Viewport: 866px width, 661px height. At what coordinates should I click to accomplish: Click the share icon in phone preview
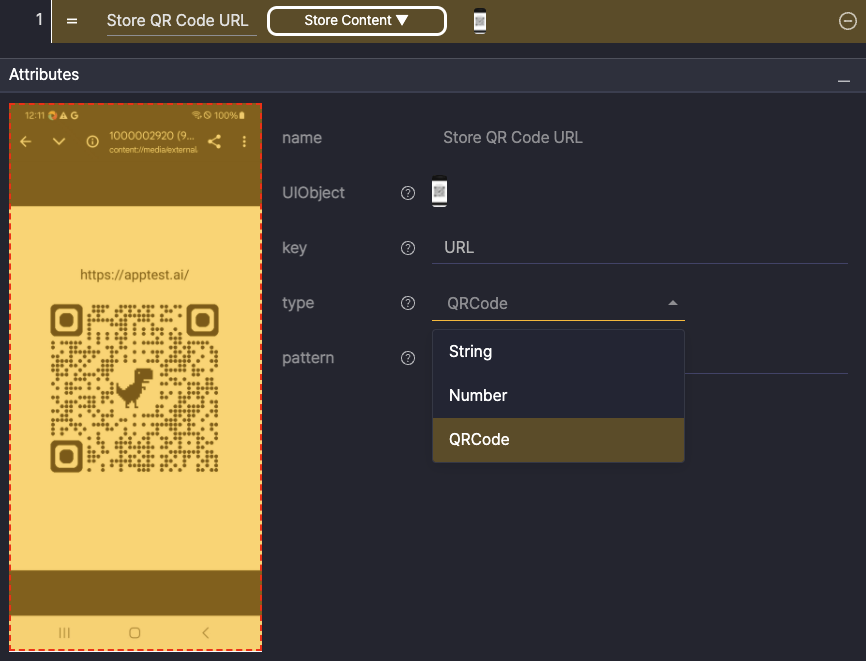[214, 142]
